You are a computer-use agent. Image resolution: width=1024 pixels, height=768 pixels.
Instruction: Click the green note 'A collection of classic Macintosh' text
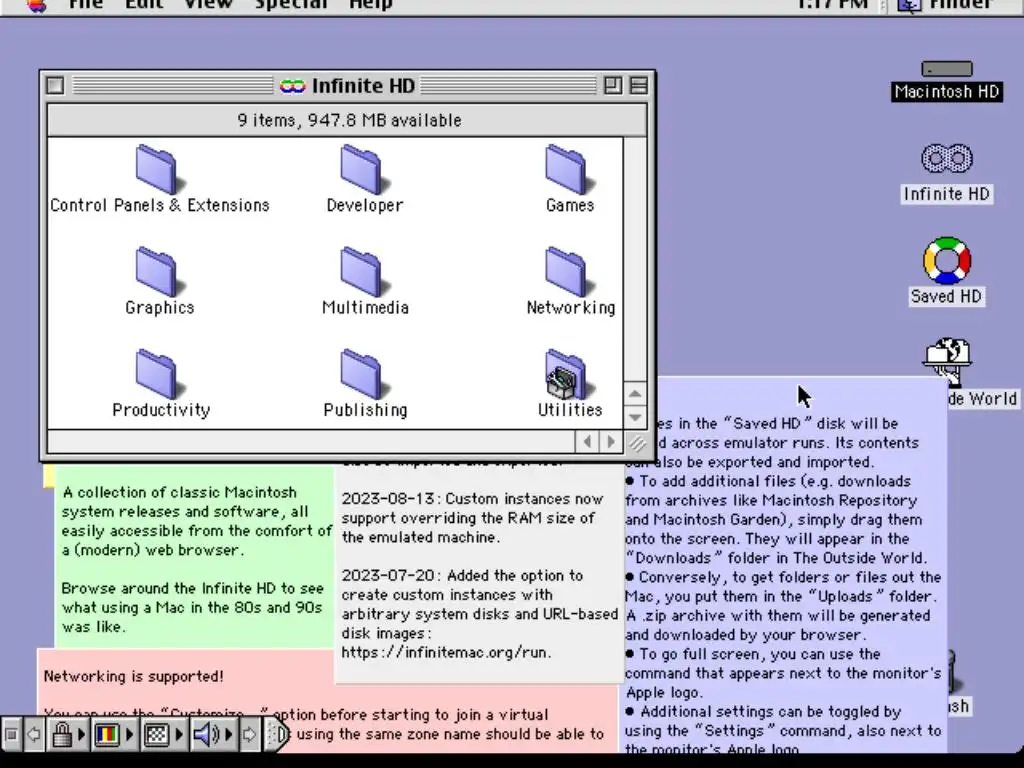[197, 521]
